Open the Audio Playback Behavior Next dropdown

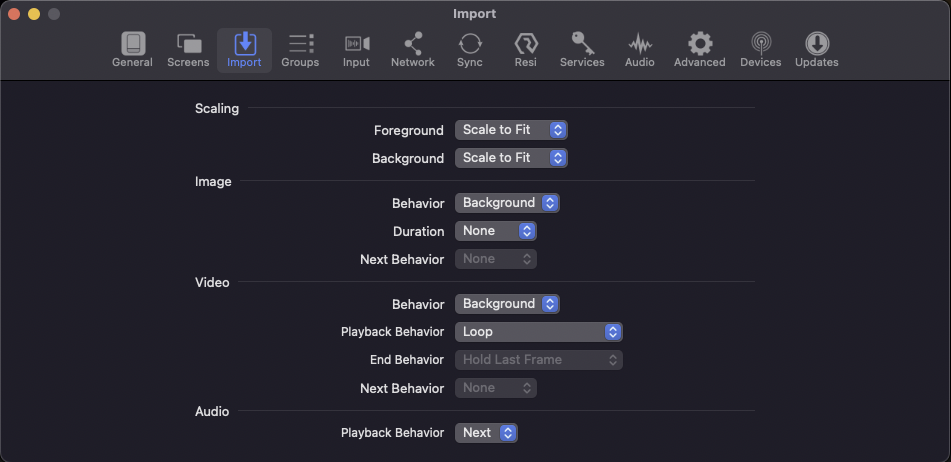pyautogui.click(x=486, y=432)
